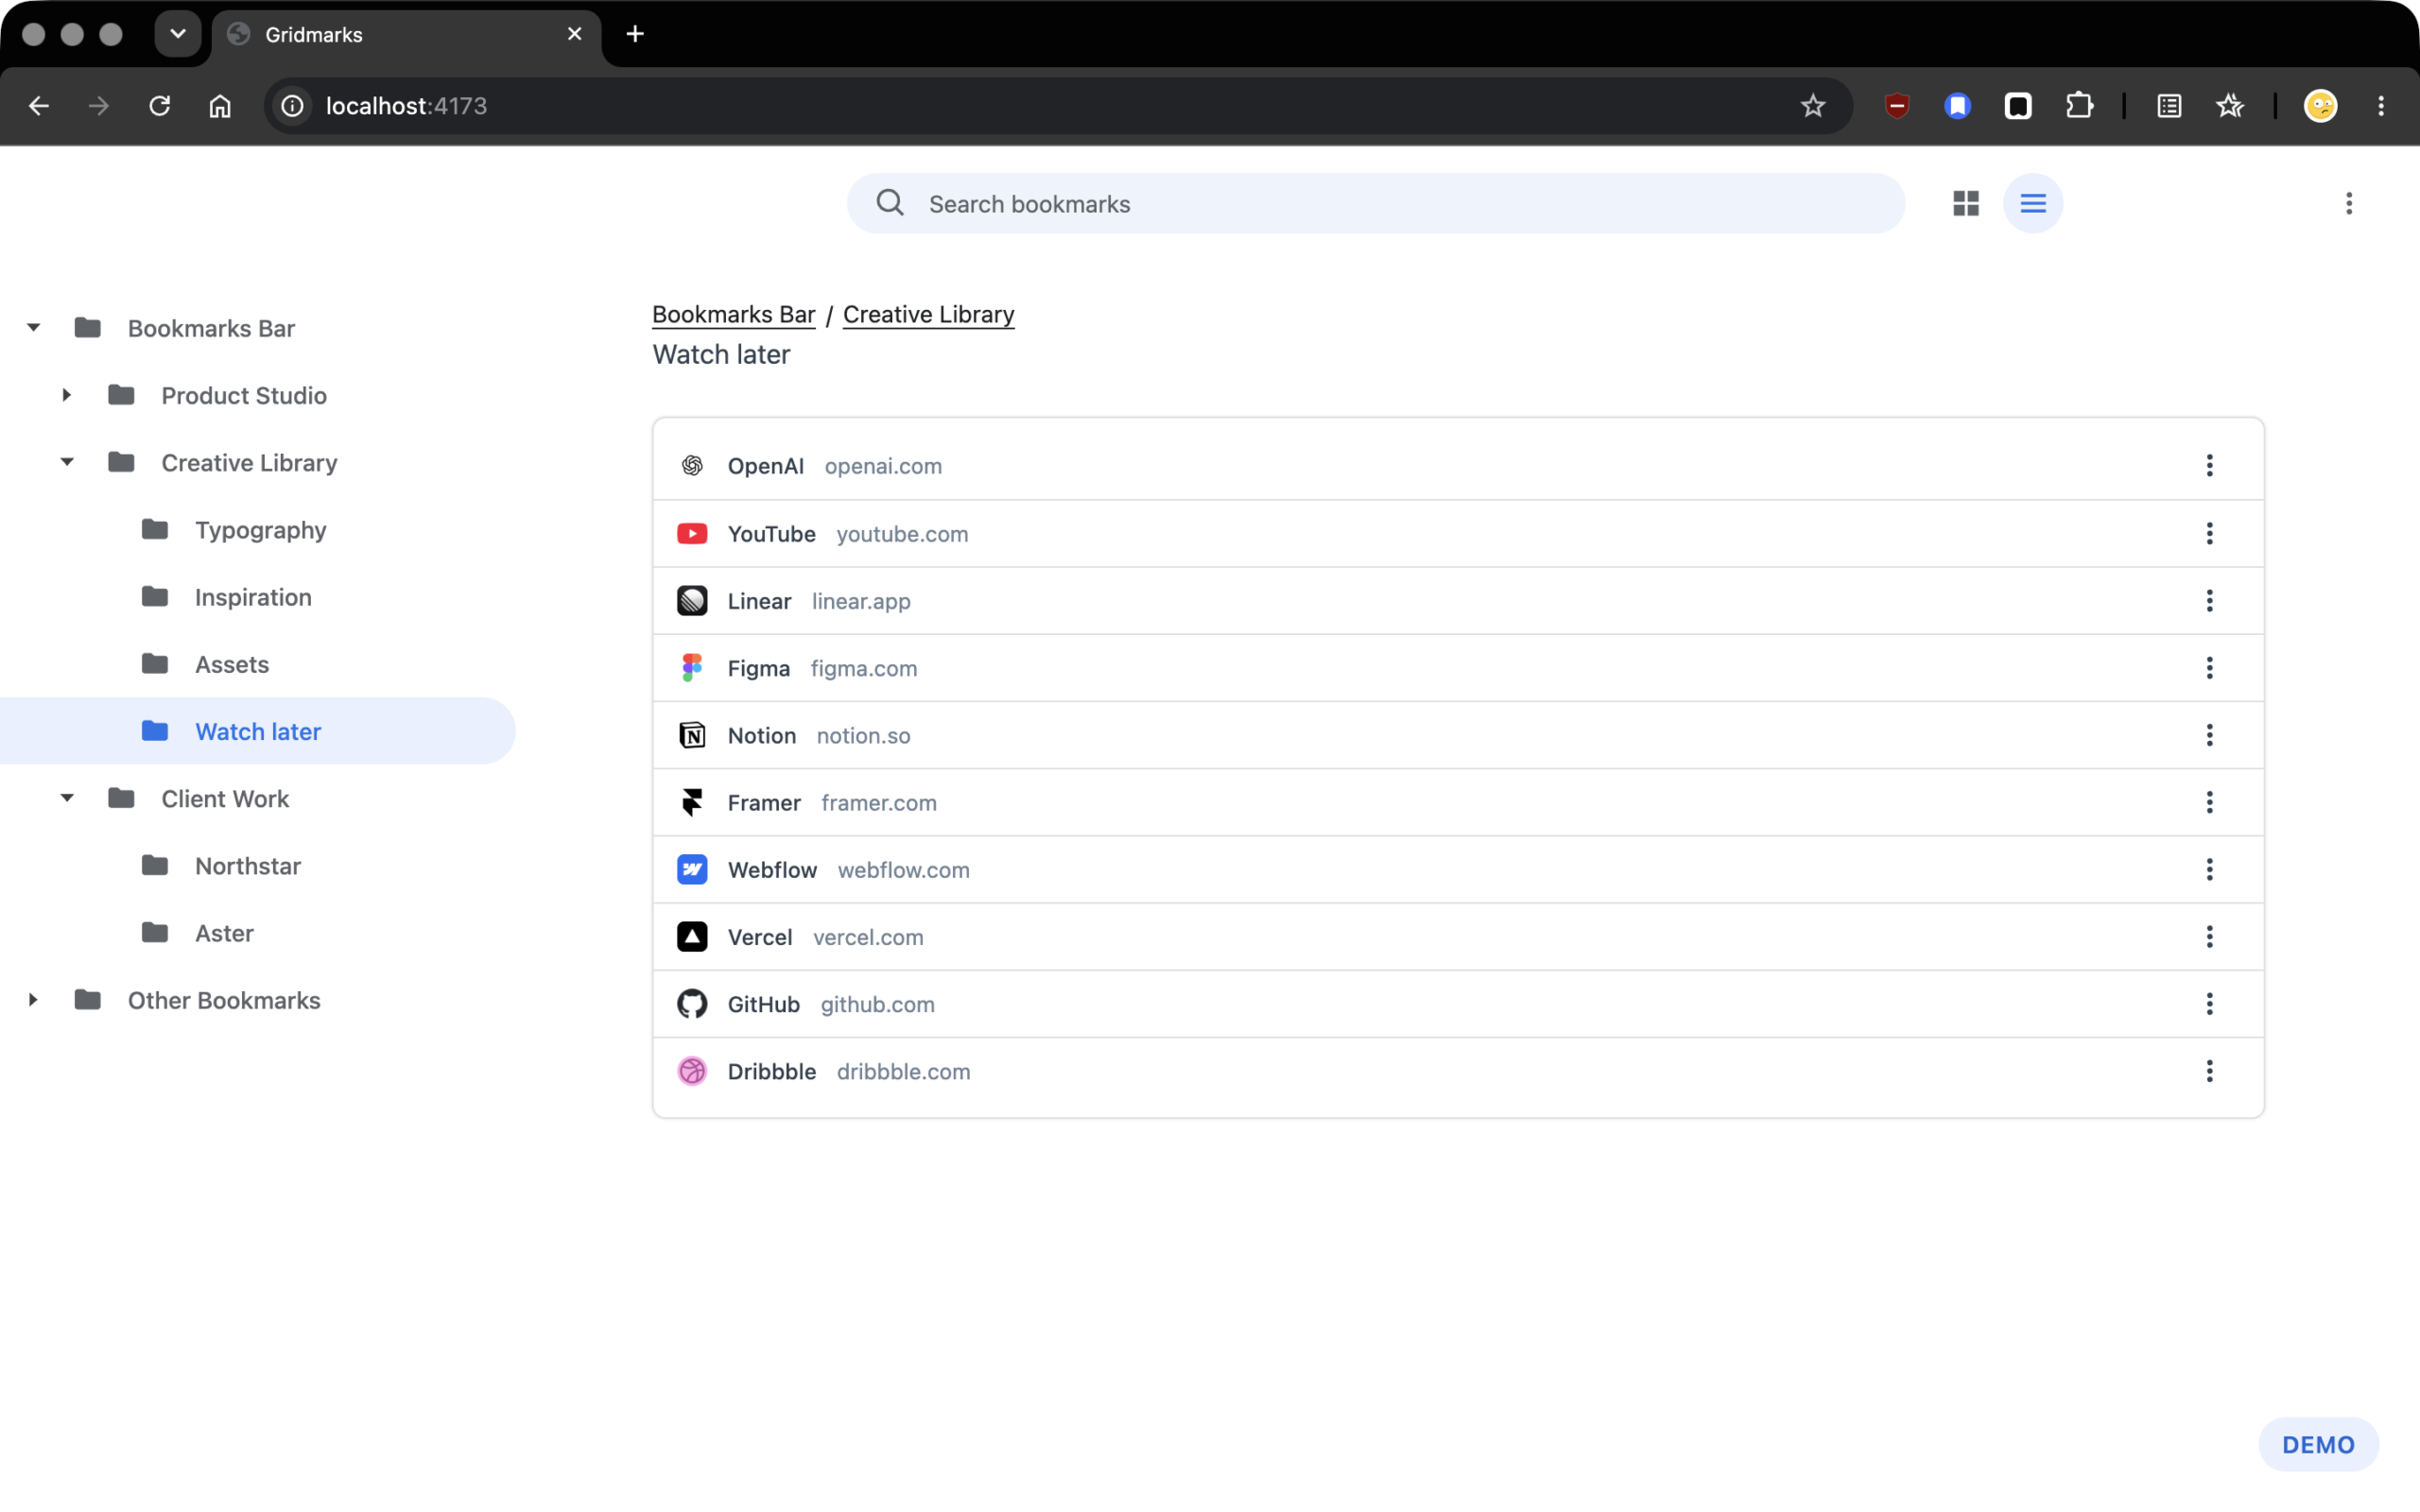2420x1512 pixels.
Task: Open more options for the Notion bookmark
Action: point(2209,735)
